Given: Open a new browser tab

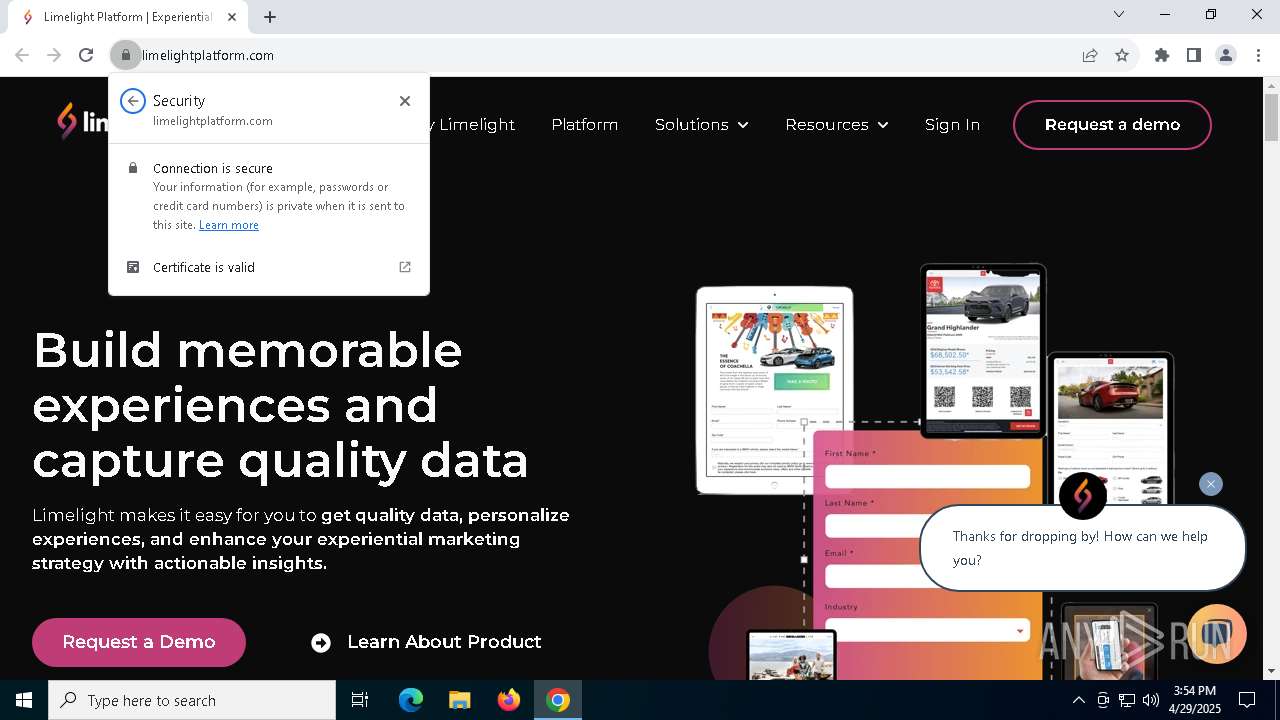Looking at the screenshot, I should pyautogui.click(x=270, y=17).
